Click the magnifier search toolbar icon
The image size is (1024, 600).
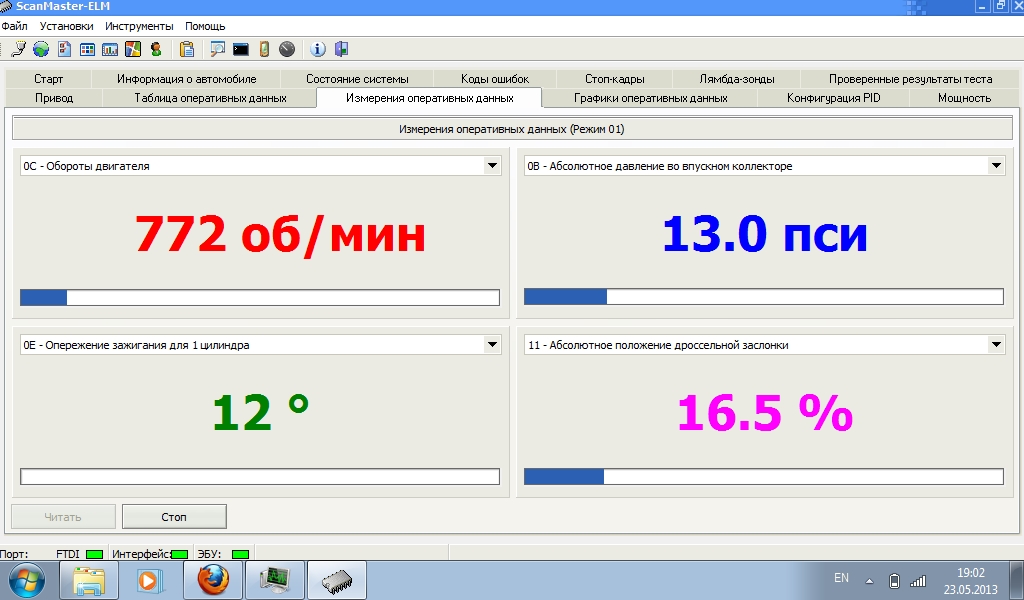coord(217,48)
